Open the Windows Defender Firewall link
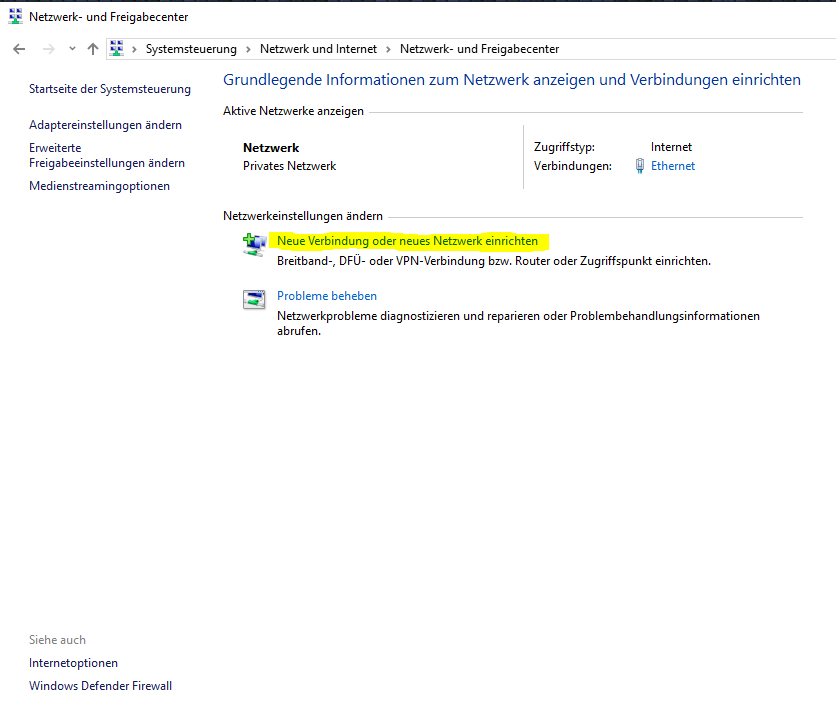 [100, 686]
